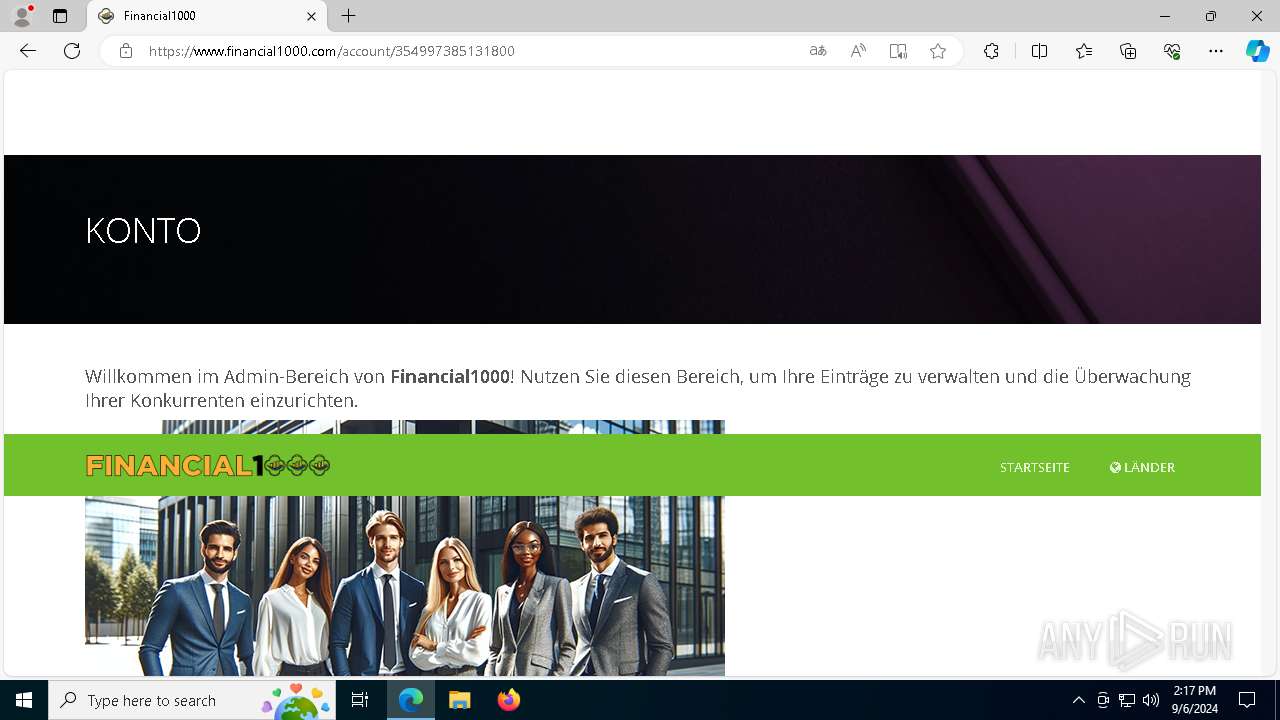Open the Copilot sidebar
The width and height of the screenshot is (1280, 720).
coord(1257,51)
